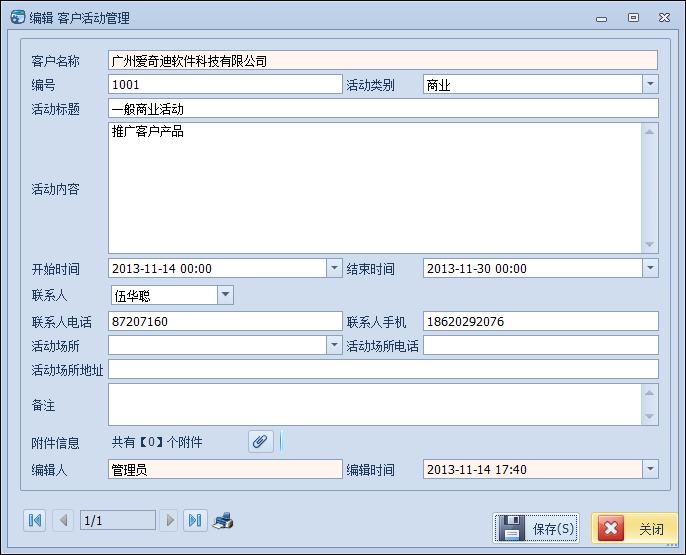Click the 活动标题 input field
Viewport: 686px width, 555px height.
[x=383, y=108]
